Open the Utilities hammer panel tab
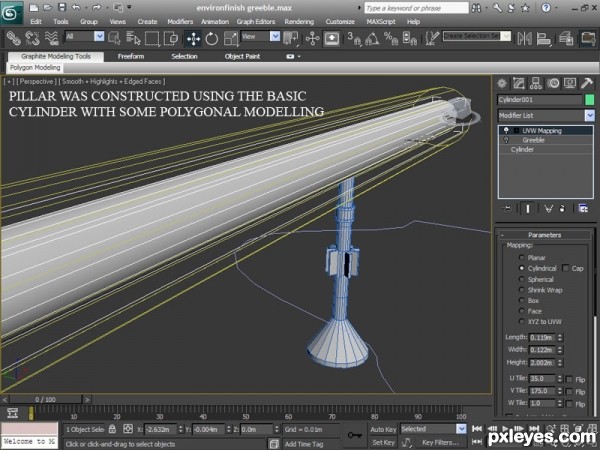The width and height of the screenshot is (600, 450). coord(587,83)
